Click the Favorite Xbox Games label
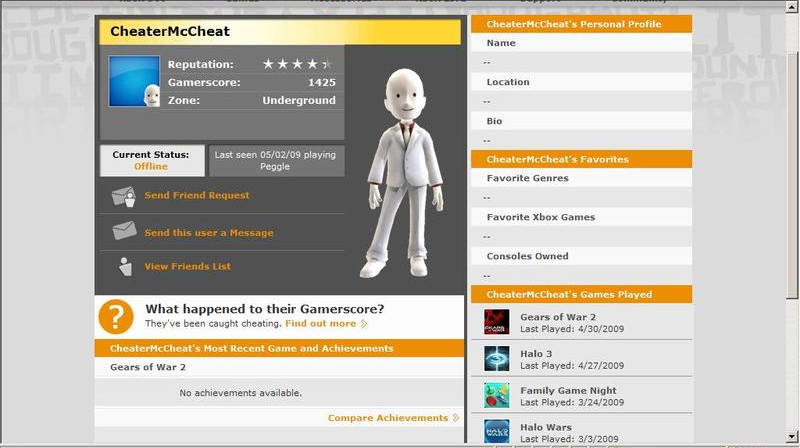800x448 pixels. click(541, 217)
